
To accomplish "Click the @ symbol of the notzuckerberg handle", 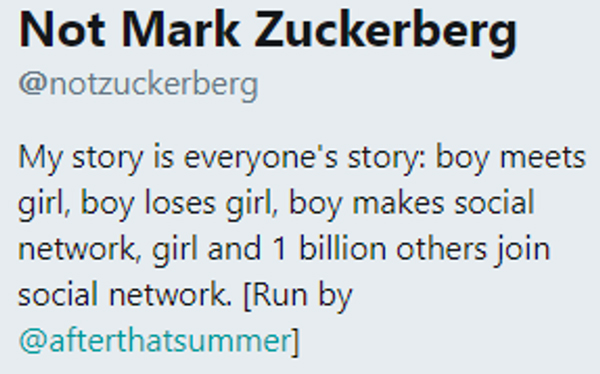I will point(33,84).
